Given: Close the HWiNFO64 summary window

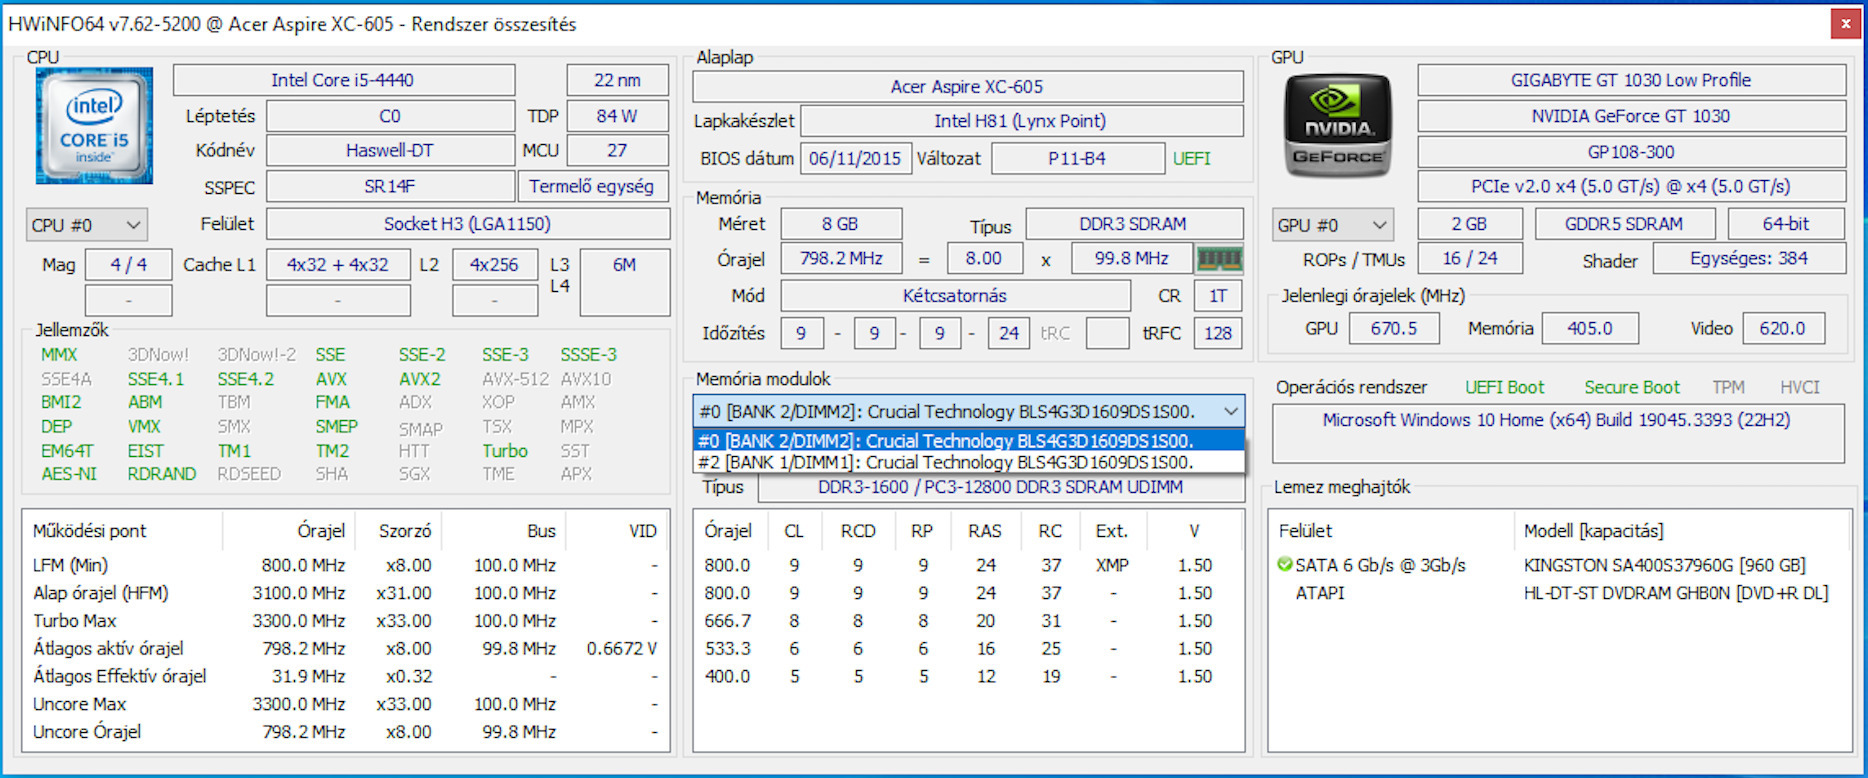Looking at the screenshot, I should tap(1846, 23).
